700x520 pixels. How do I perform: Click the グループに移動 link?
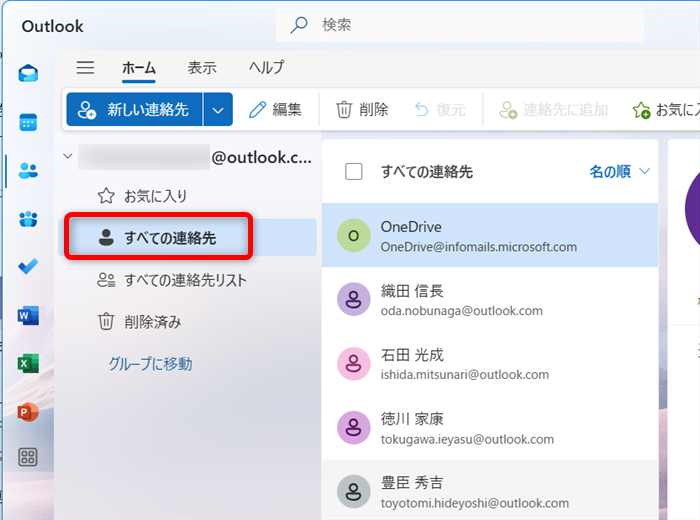pyautogui.click(x=150, y=364)
